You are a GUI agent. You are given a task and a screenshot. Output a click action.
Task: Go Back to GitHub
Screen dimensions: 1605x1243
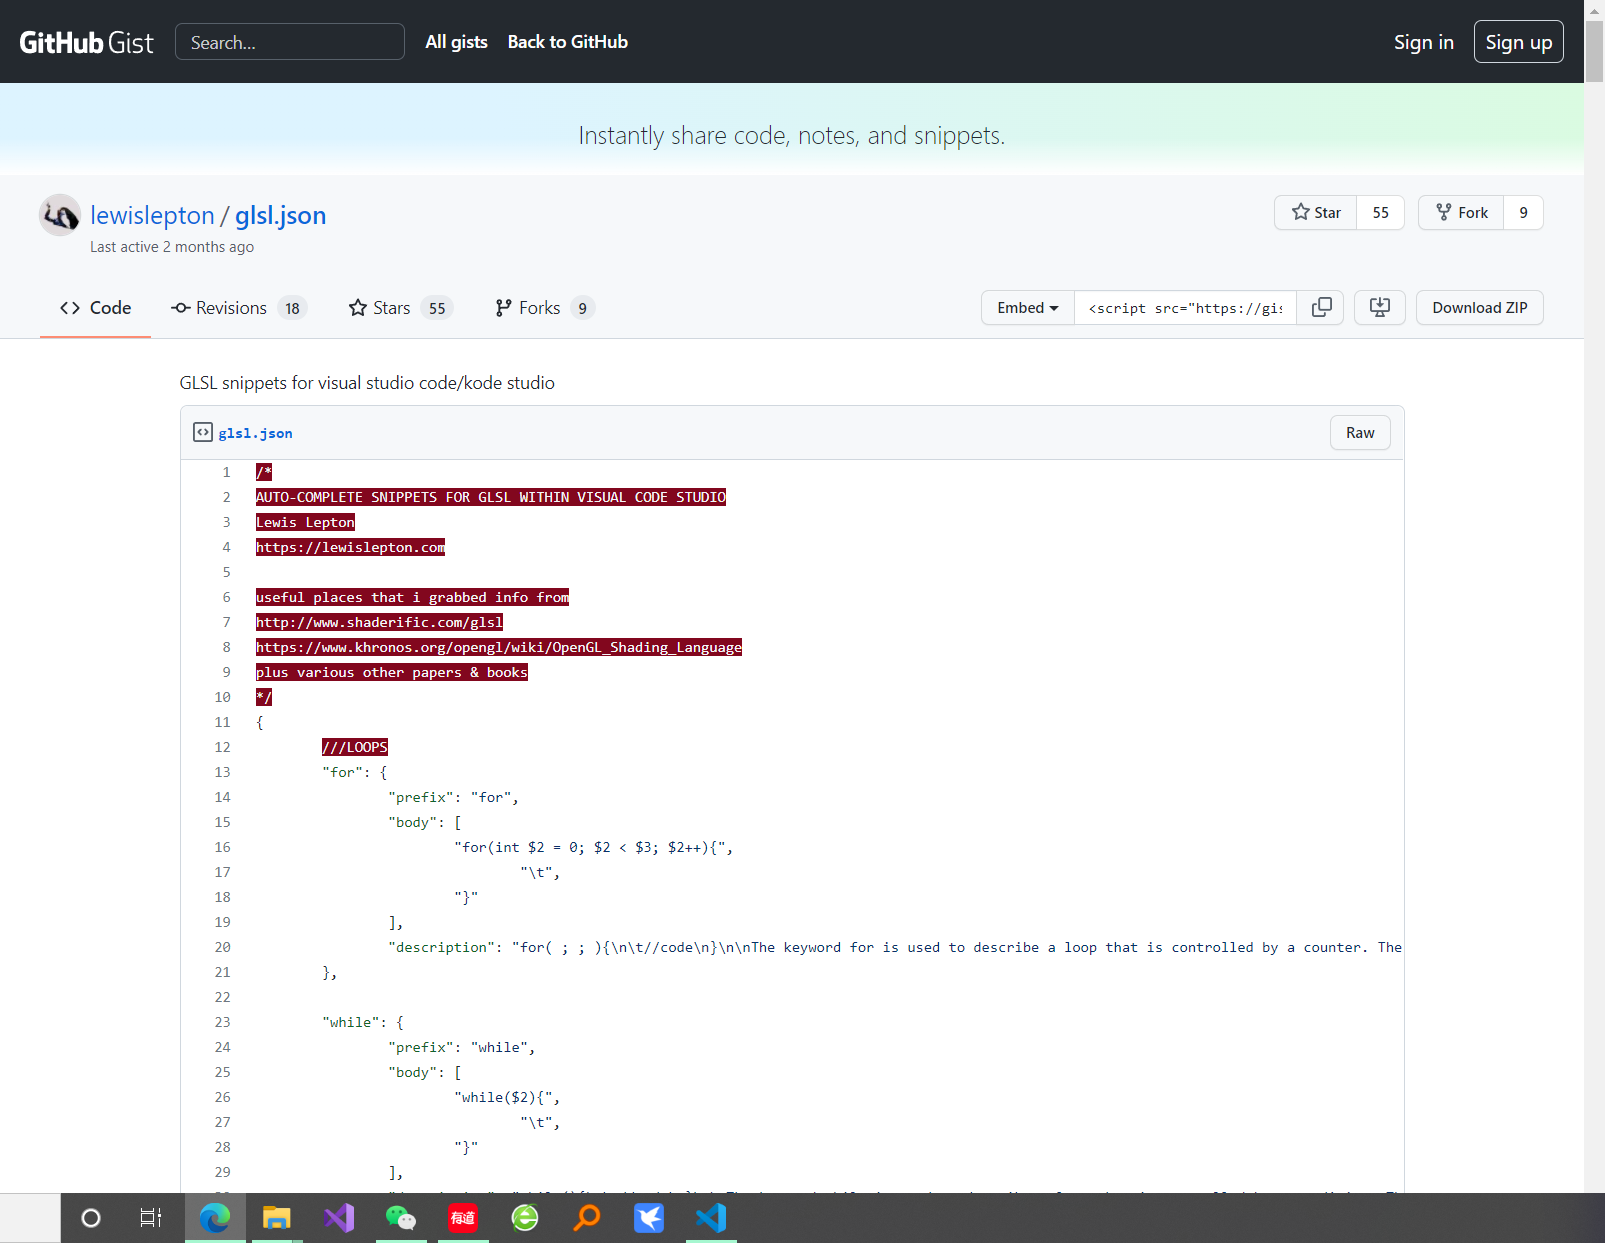click(x=567, y=42)
